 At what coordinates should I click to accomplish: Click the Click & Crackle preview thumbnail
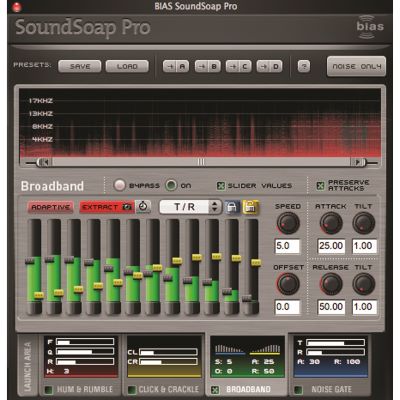(x=164, y=357)
